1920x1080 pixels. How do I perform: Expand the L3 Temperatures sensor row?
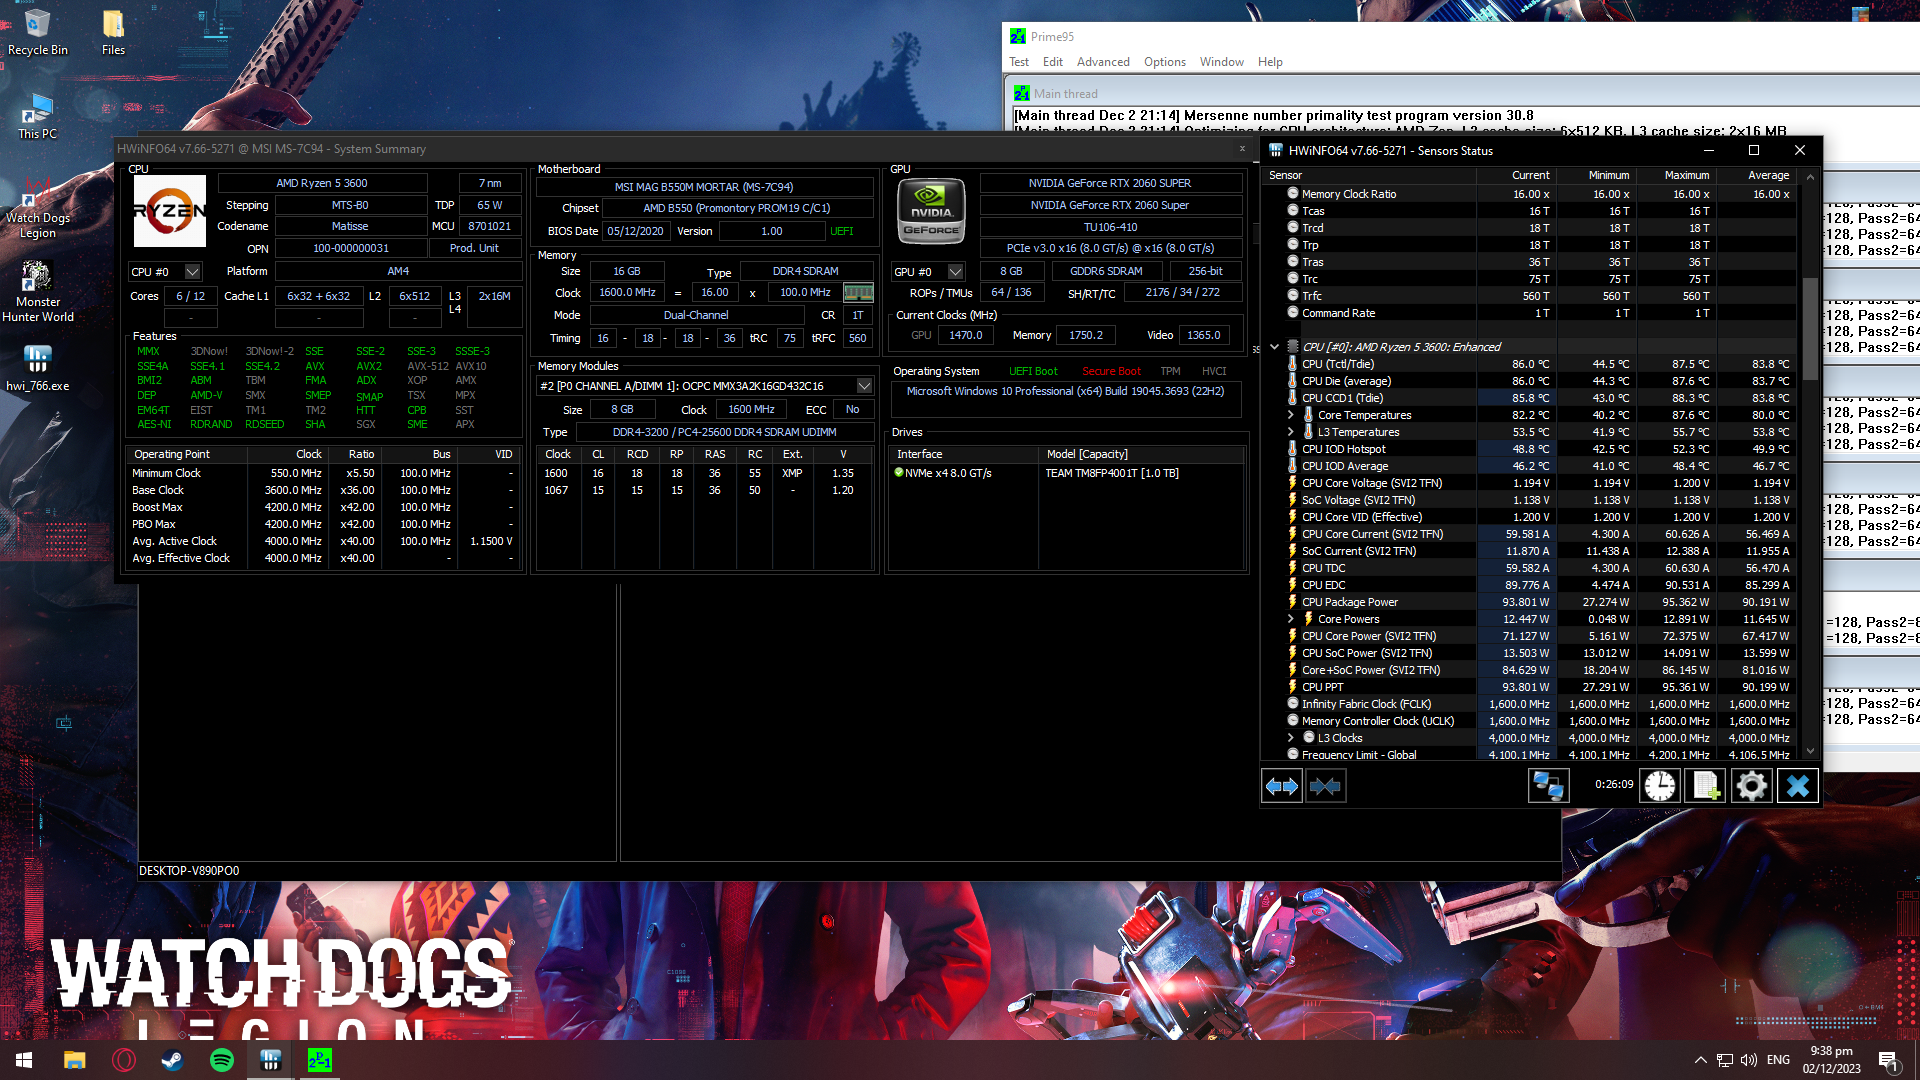pyautogui.click(x=1290, y=432)
